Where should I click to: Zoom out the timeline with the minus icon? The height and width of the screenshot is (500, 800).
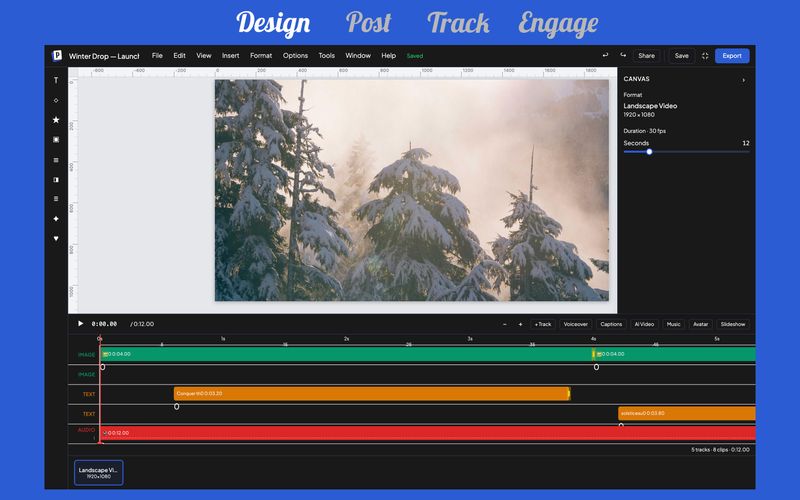point(505,324)
